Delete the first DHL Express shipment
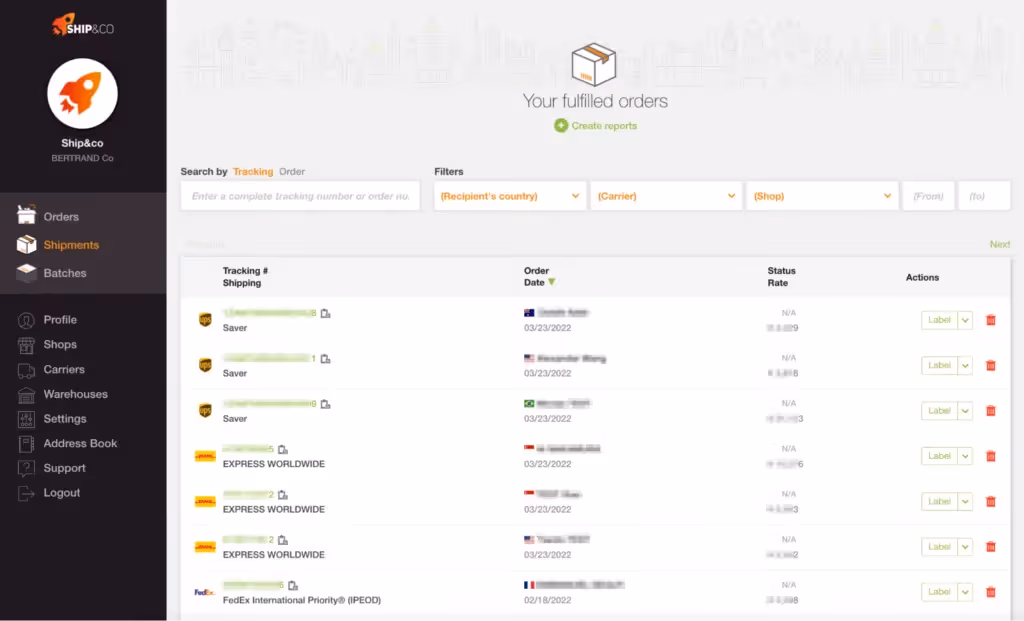Screen dimensions: 1024x621 coord(991,456)
